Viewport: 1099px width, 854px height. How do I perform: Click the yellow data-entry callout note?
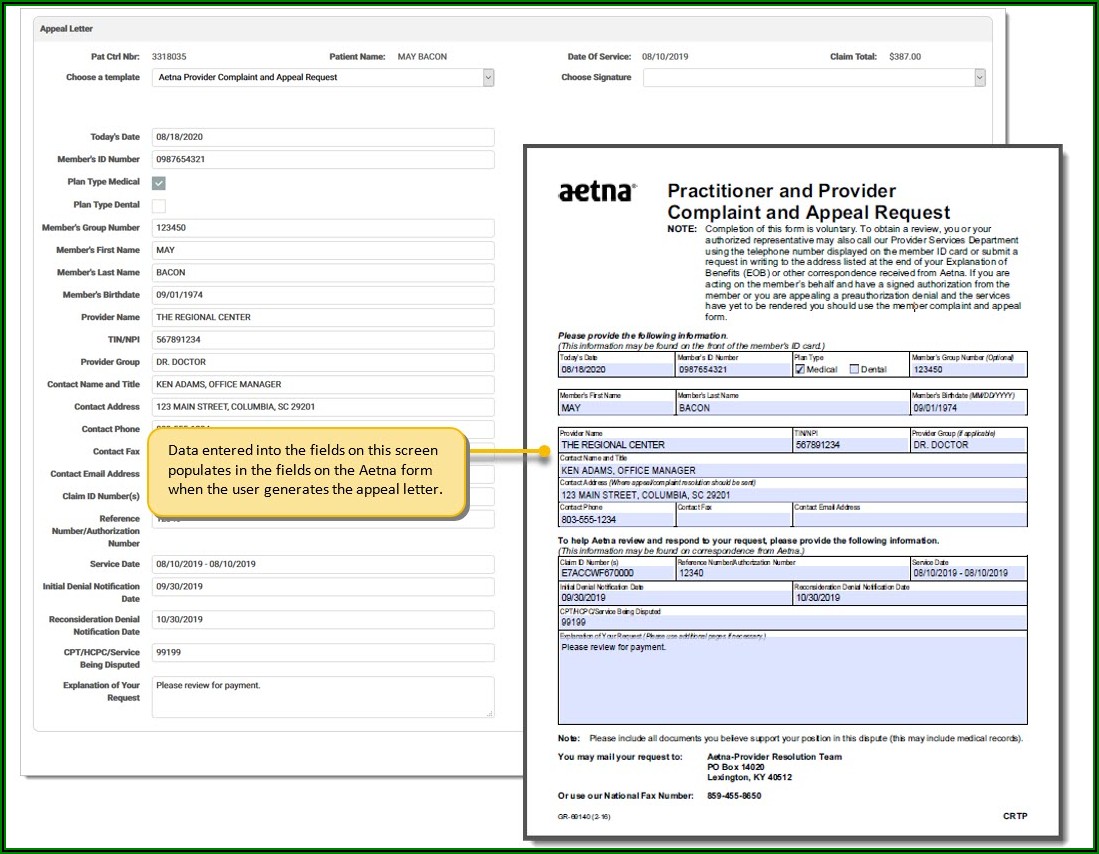click(307, 473)
